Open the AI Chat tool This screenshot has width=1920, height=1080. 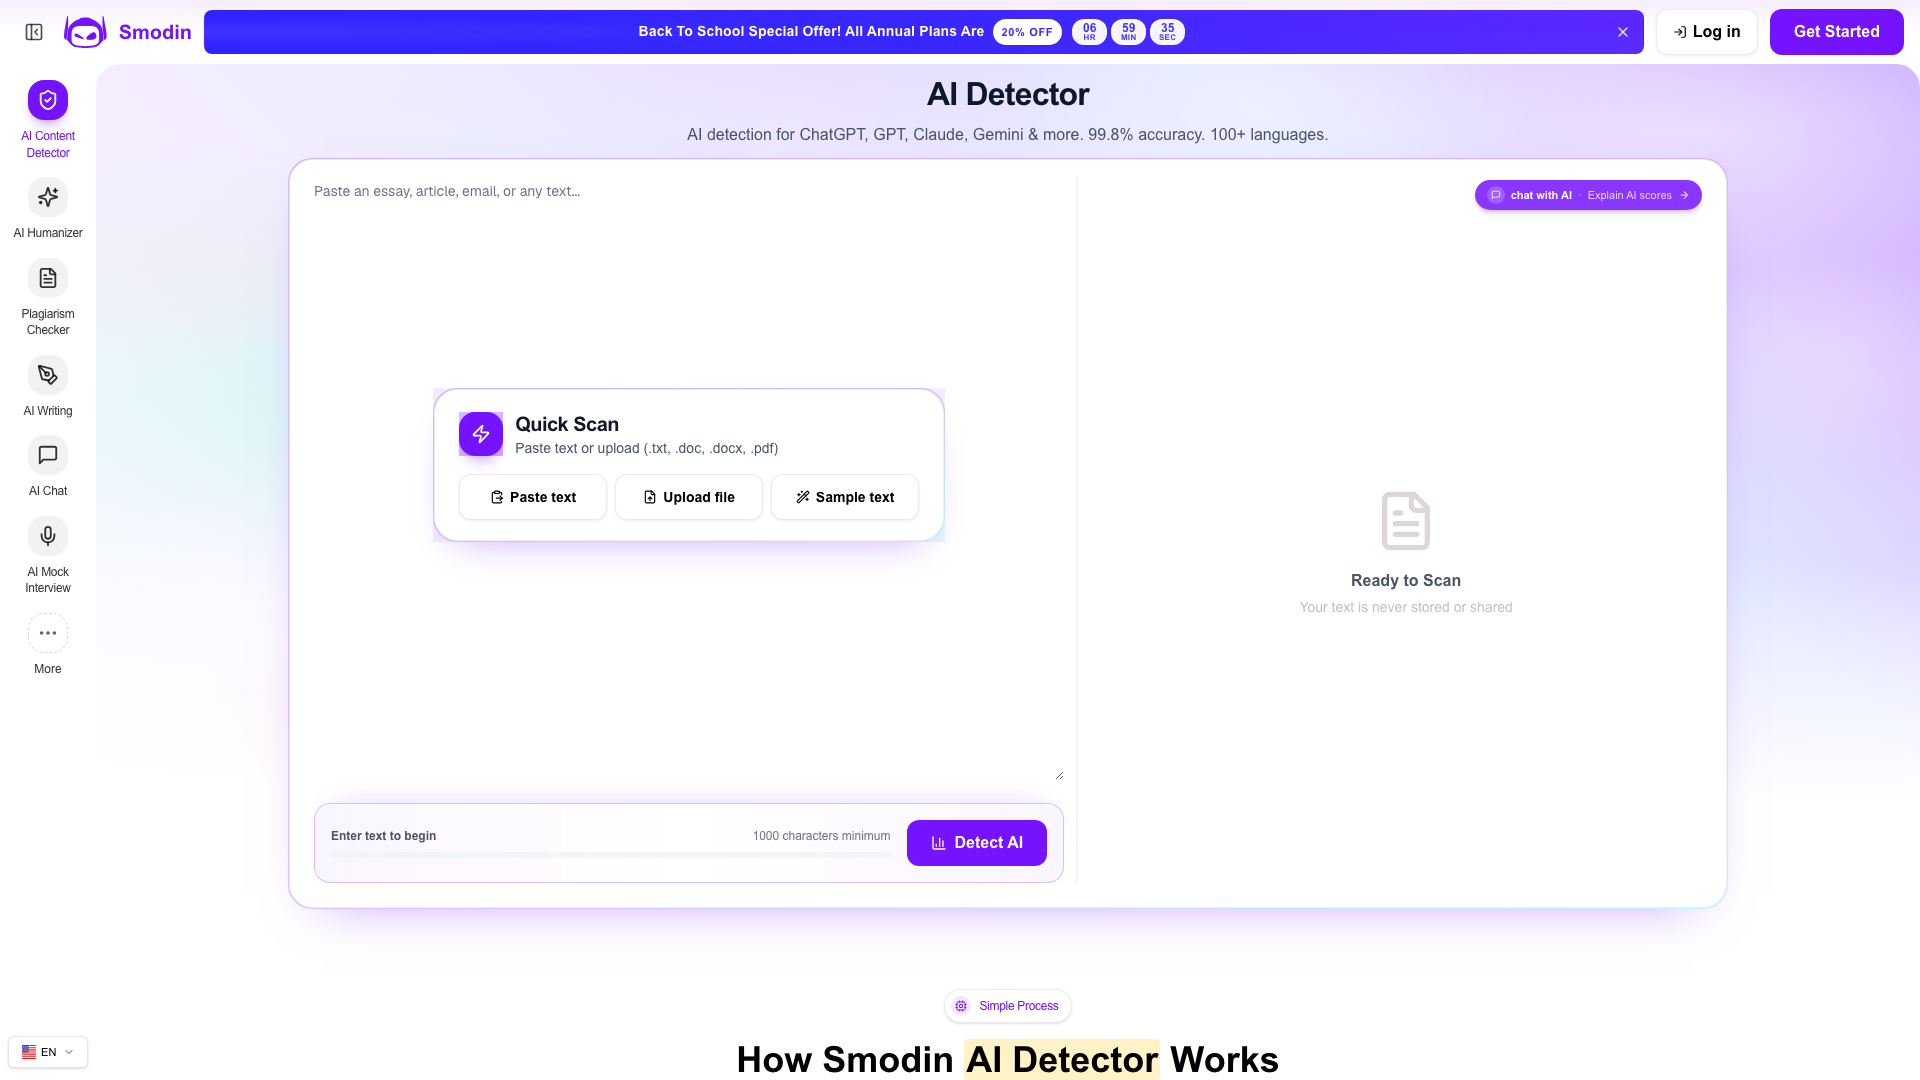[x=48, y=467]
